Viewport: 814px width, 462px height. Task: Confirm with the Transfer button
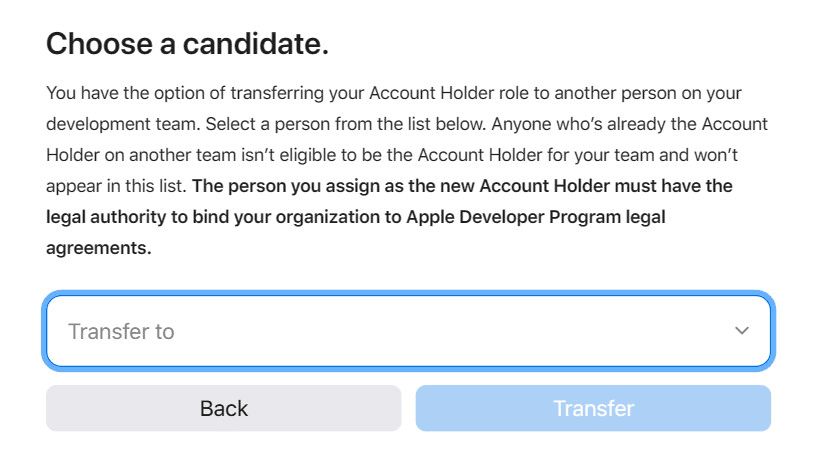593,408
